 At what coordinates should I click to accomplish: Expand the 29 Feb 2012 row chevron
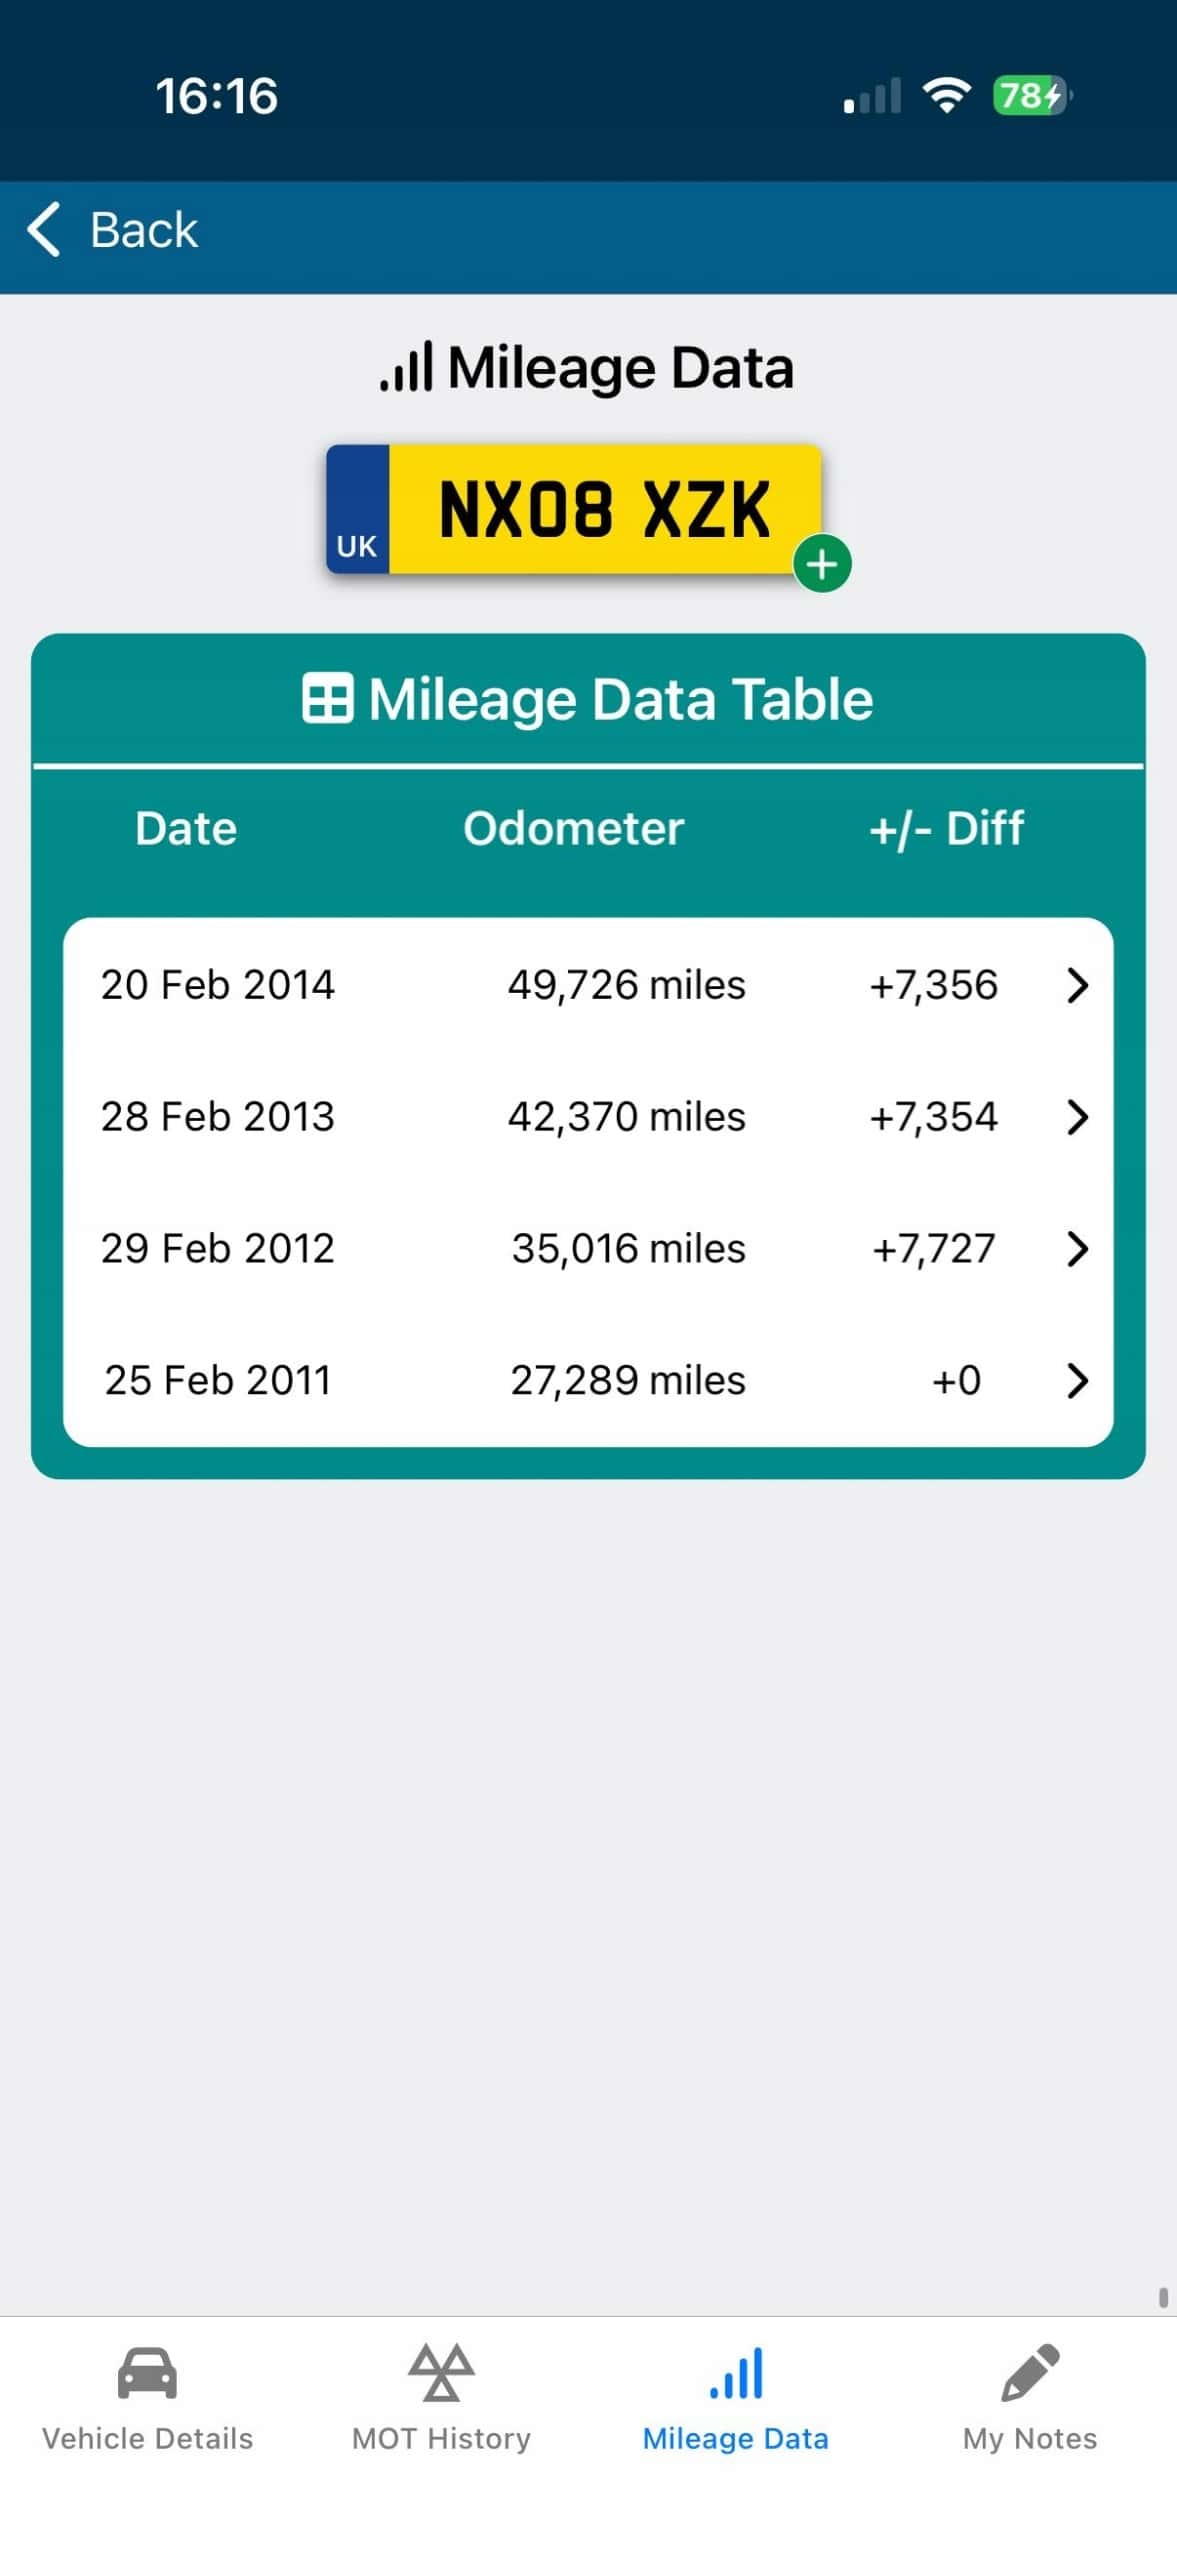click(1077, 1249)
